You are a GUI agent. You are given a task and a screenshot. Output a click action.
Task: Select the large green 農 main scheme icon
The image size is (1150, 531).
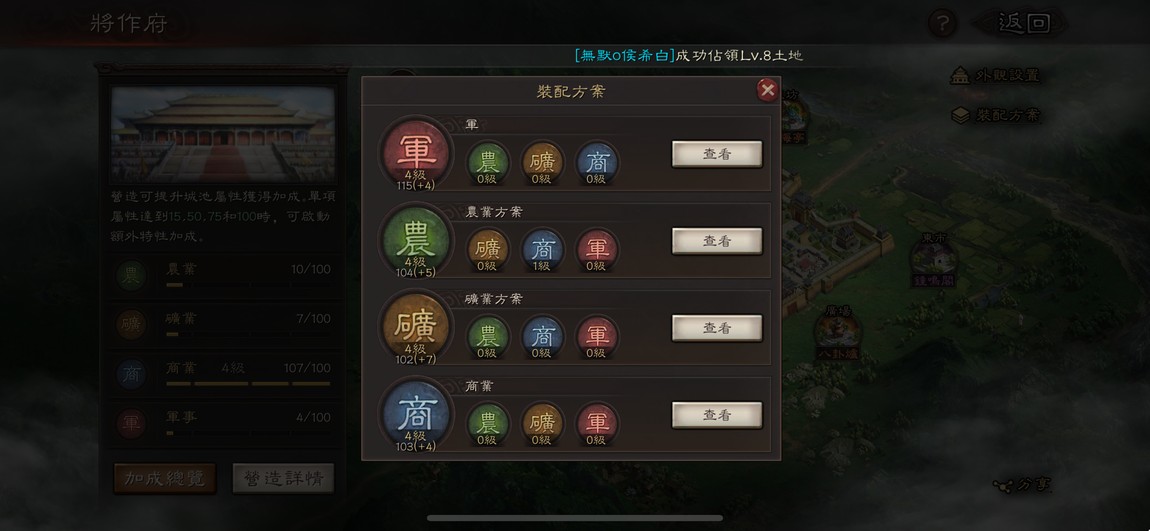pyautogui.click(x=416, y=239)
